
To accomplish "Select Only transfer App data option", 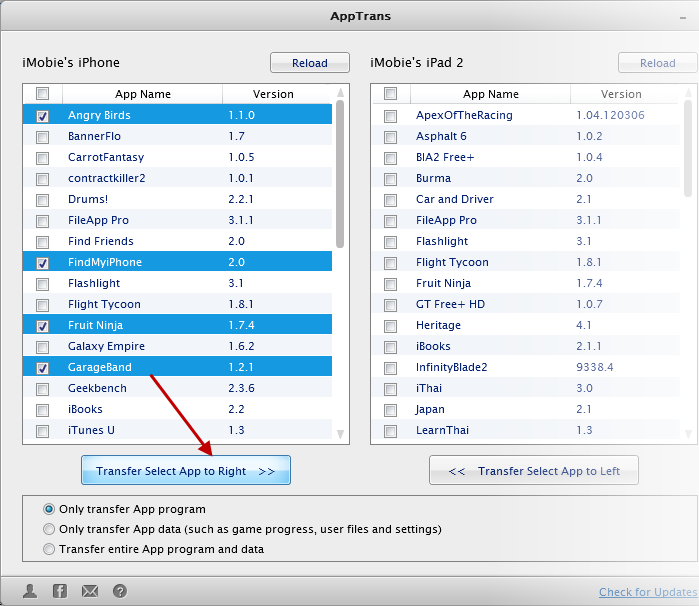I will tap(49, 529).
